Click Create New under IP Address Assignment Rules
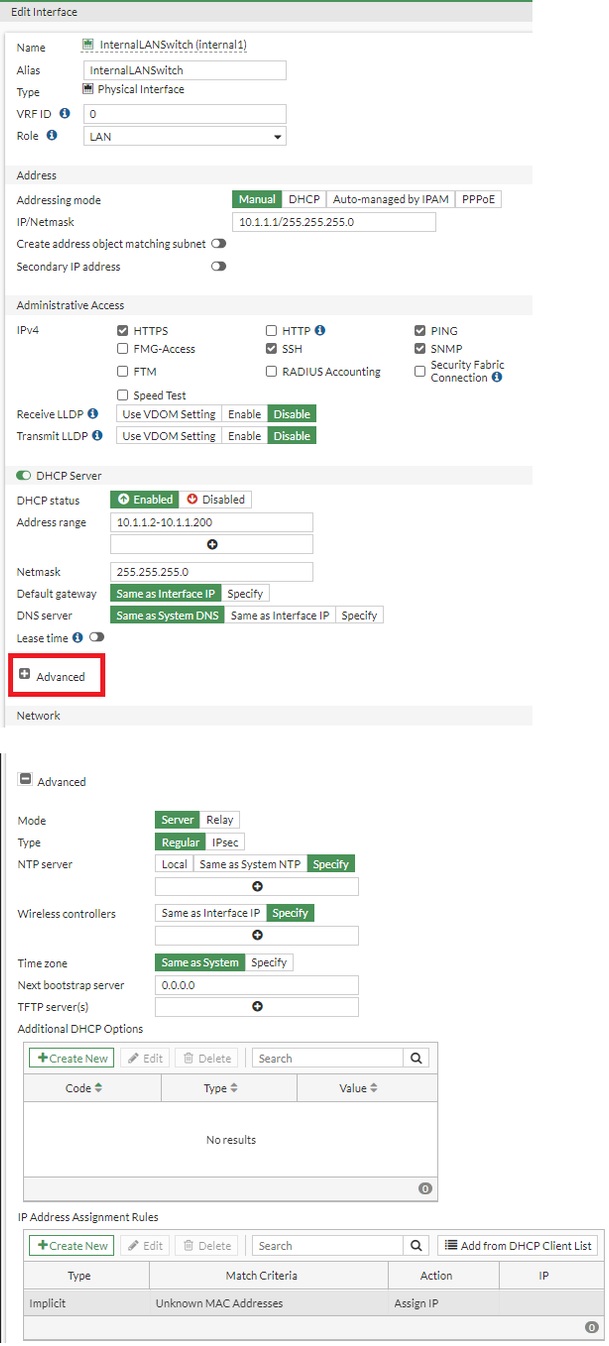 70,1245
